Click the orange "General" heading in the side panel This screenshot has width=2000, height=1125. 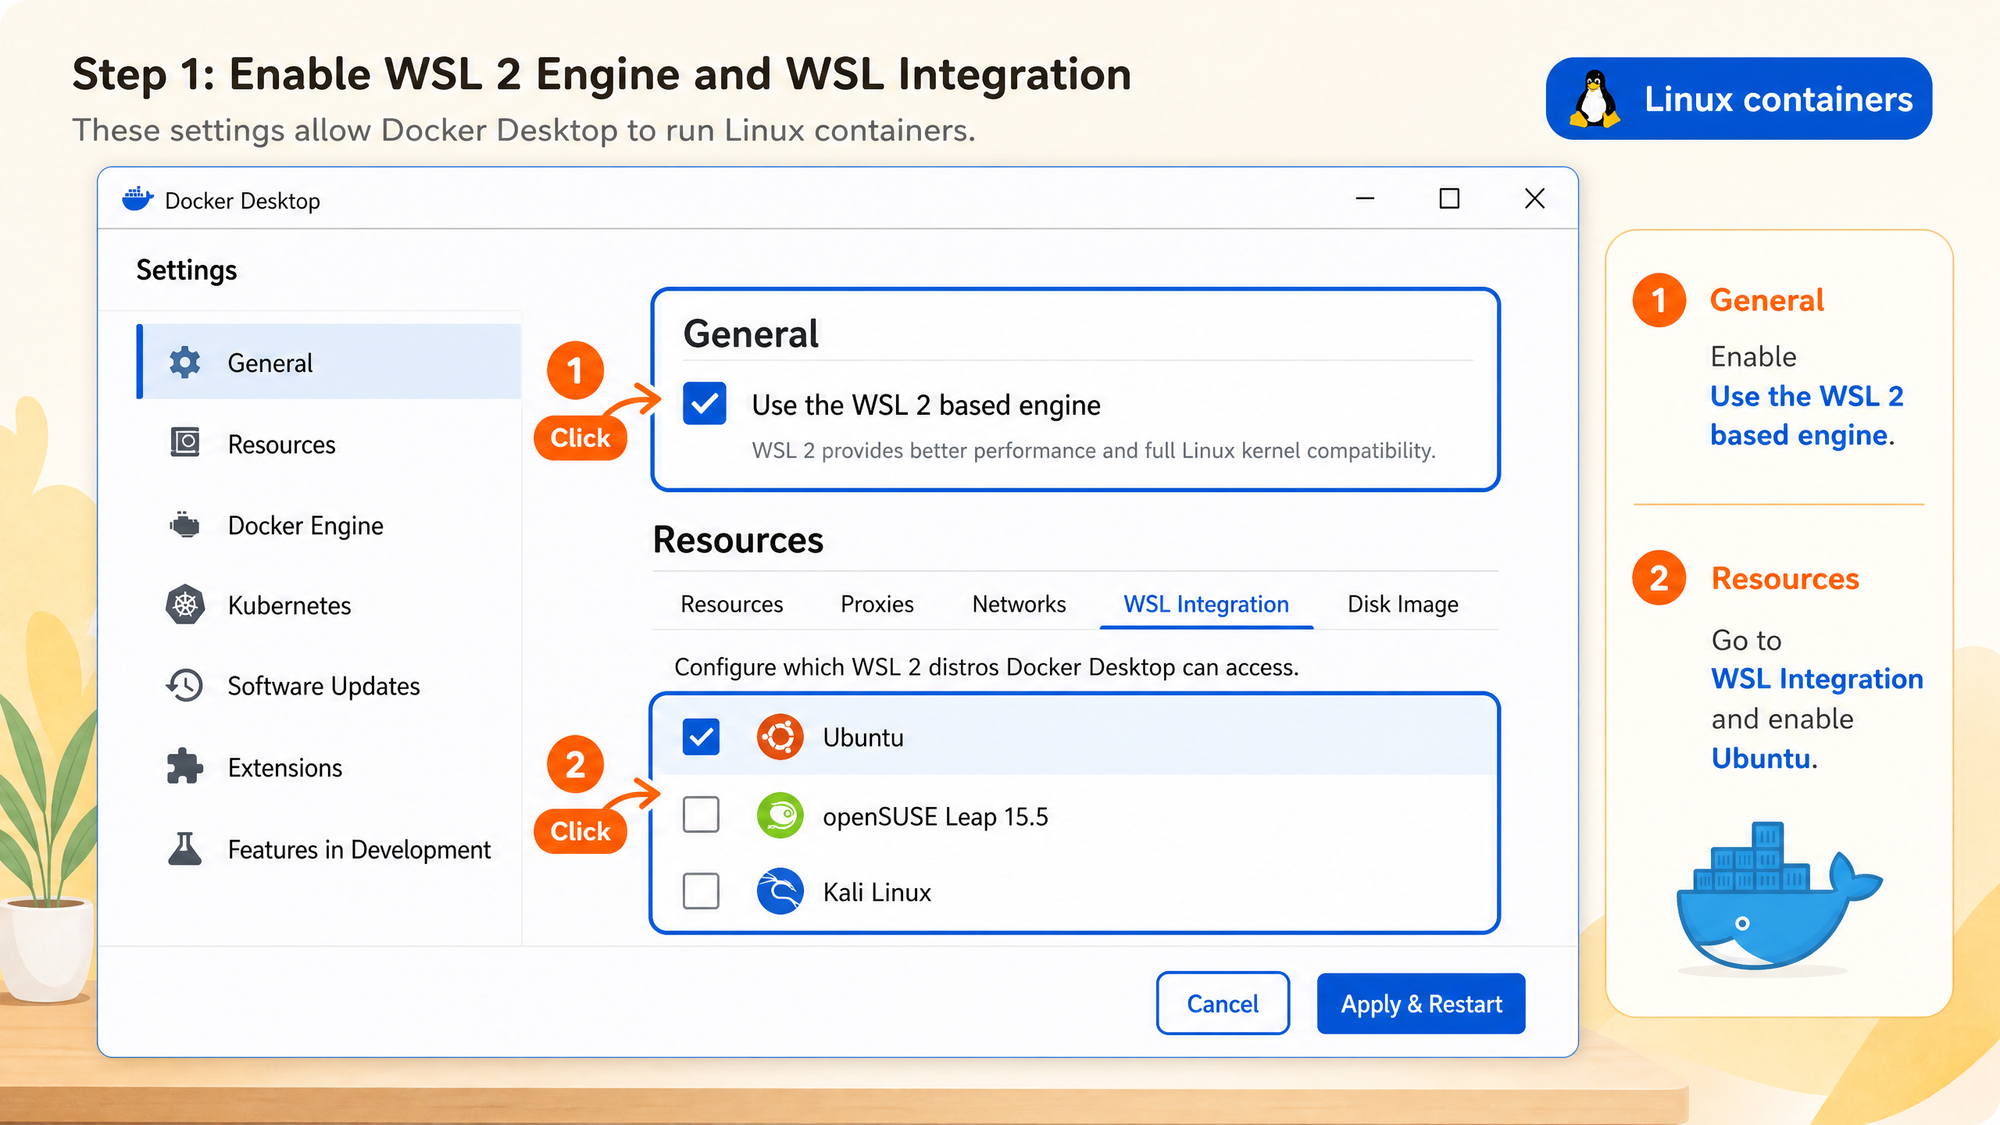pyautogui.click(x=1767, y=300)
